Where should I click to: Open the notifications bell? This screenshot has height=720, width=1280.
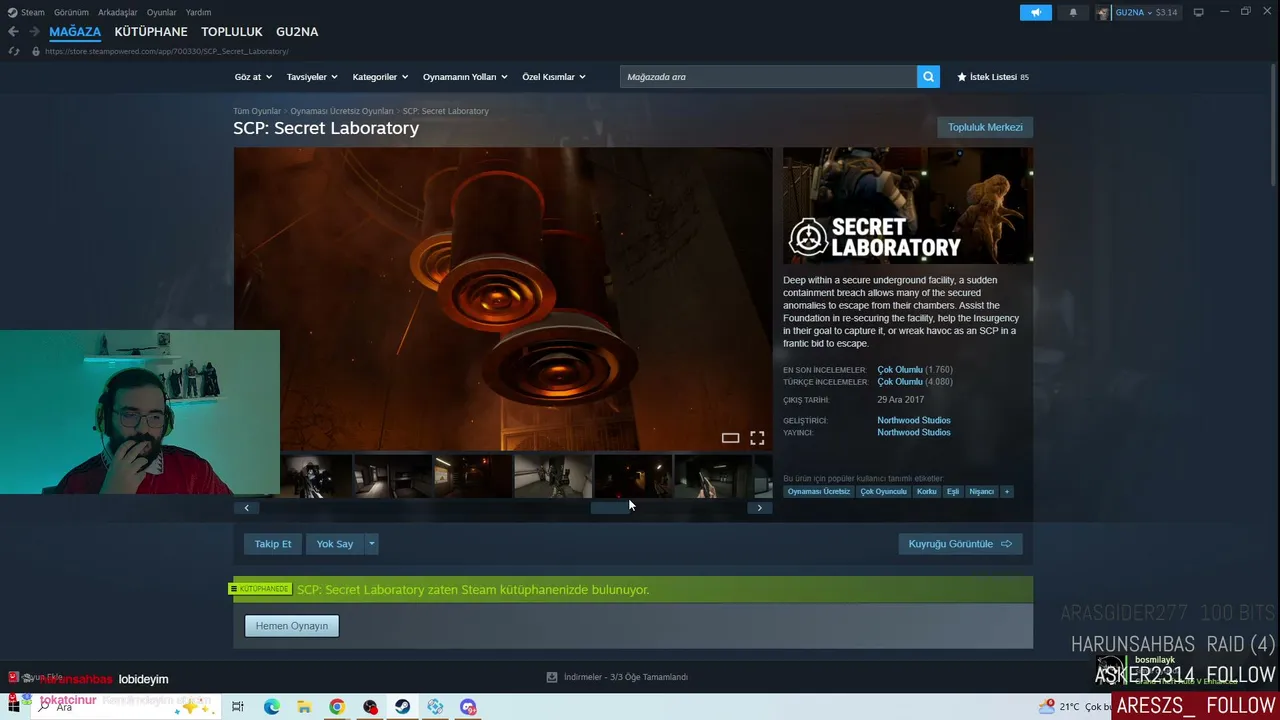(x=1073, y=12)
